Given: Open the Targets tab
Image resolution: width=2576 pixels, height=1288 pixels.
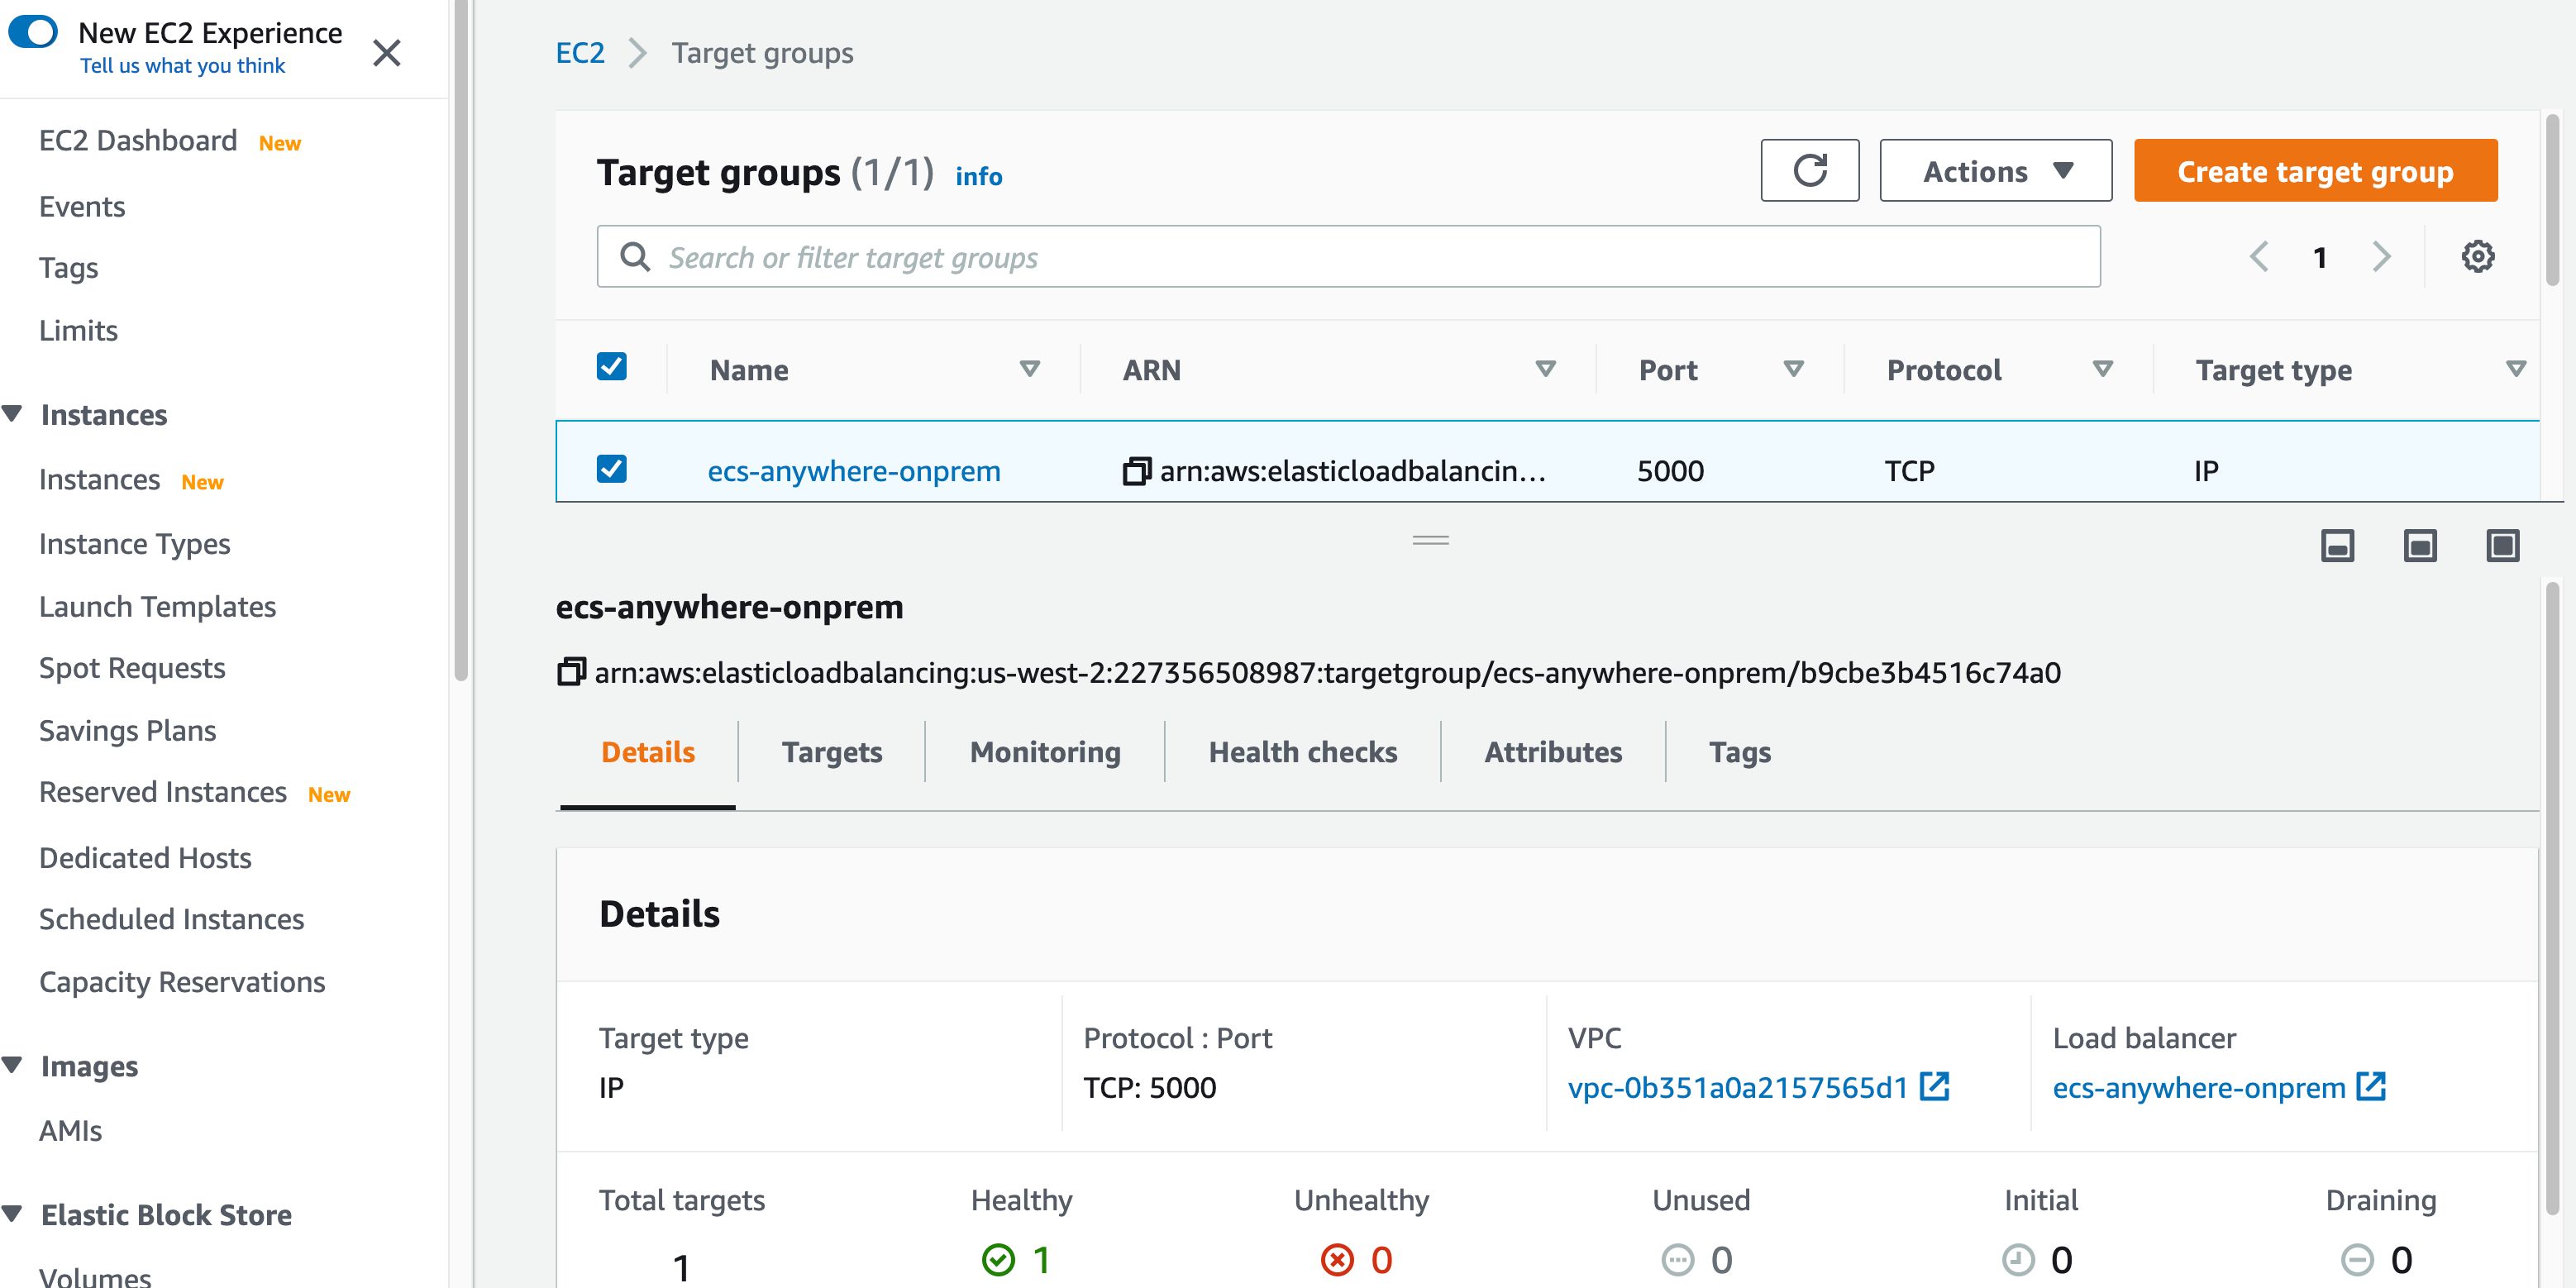Looking at the screenshot, I should 831,752.
